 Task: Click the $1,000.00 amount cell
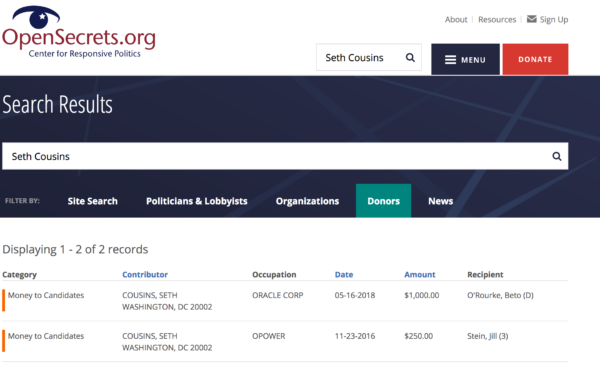(422, 295)
